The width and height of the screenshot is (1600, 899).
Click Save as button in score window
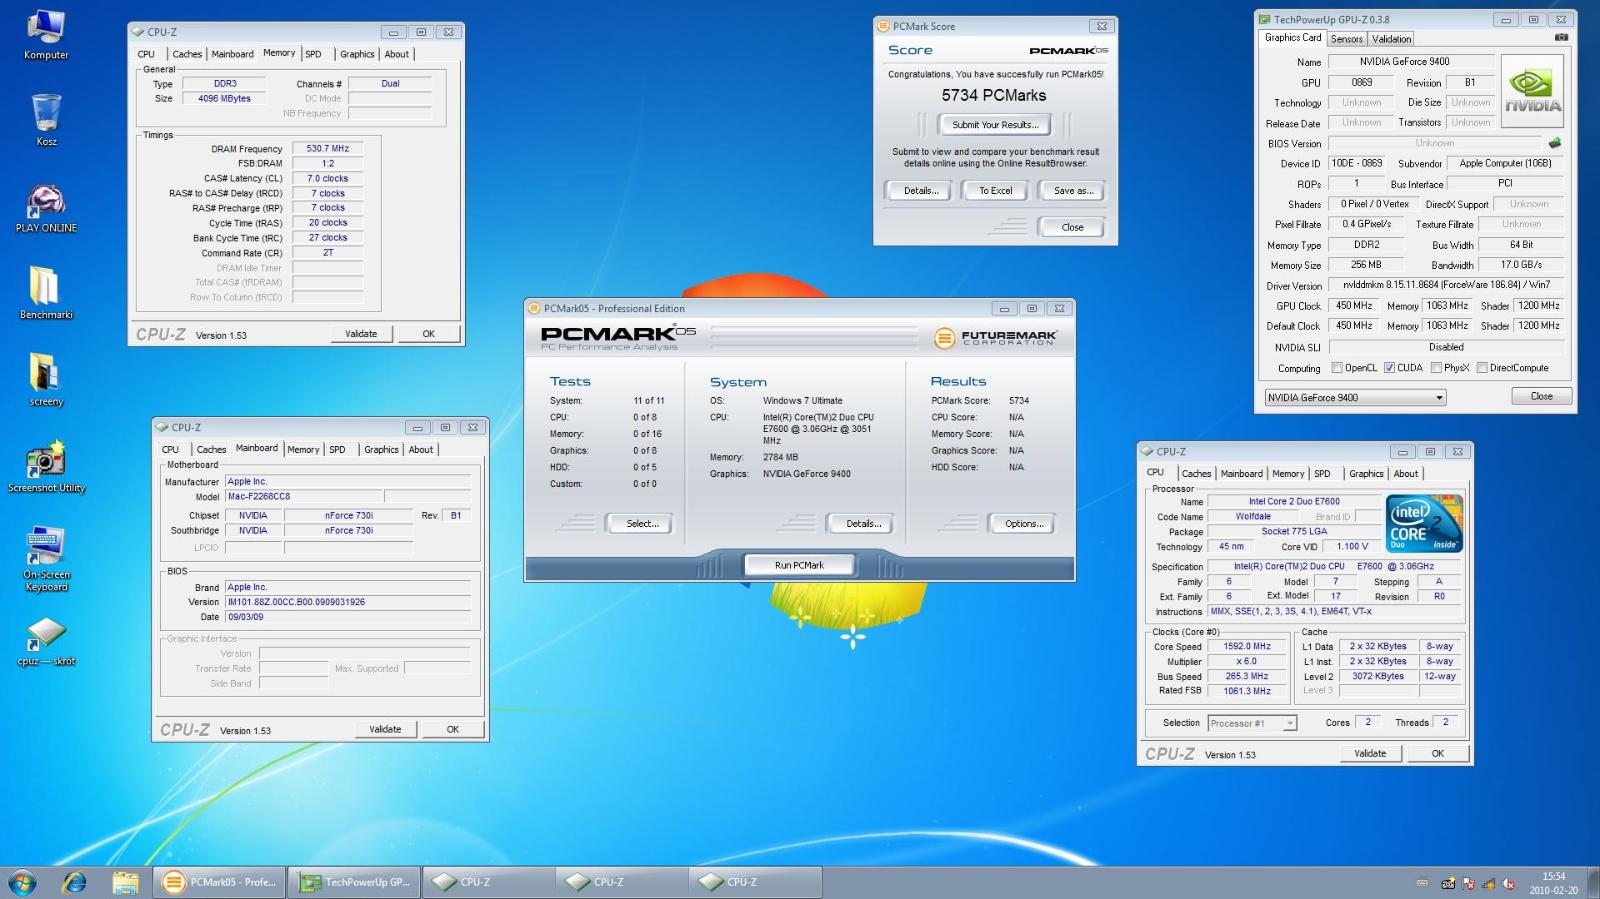pos(1073,191)
